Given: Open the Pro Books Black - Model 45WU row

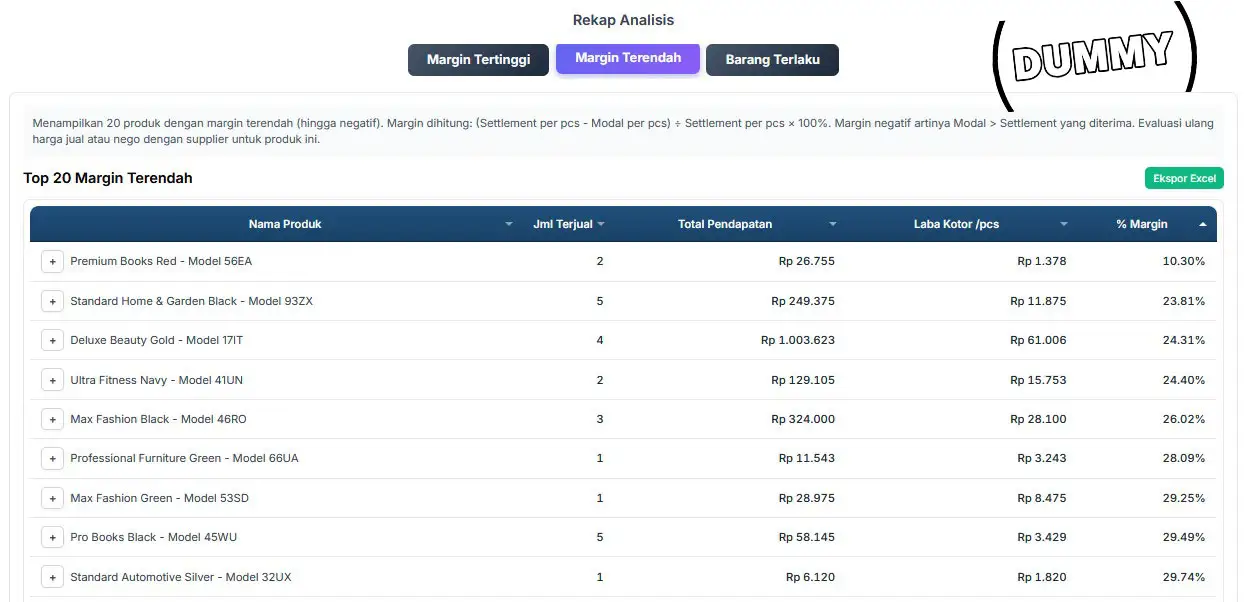Looking at the screenshot, I should tap(52, 537).
